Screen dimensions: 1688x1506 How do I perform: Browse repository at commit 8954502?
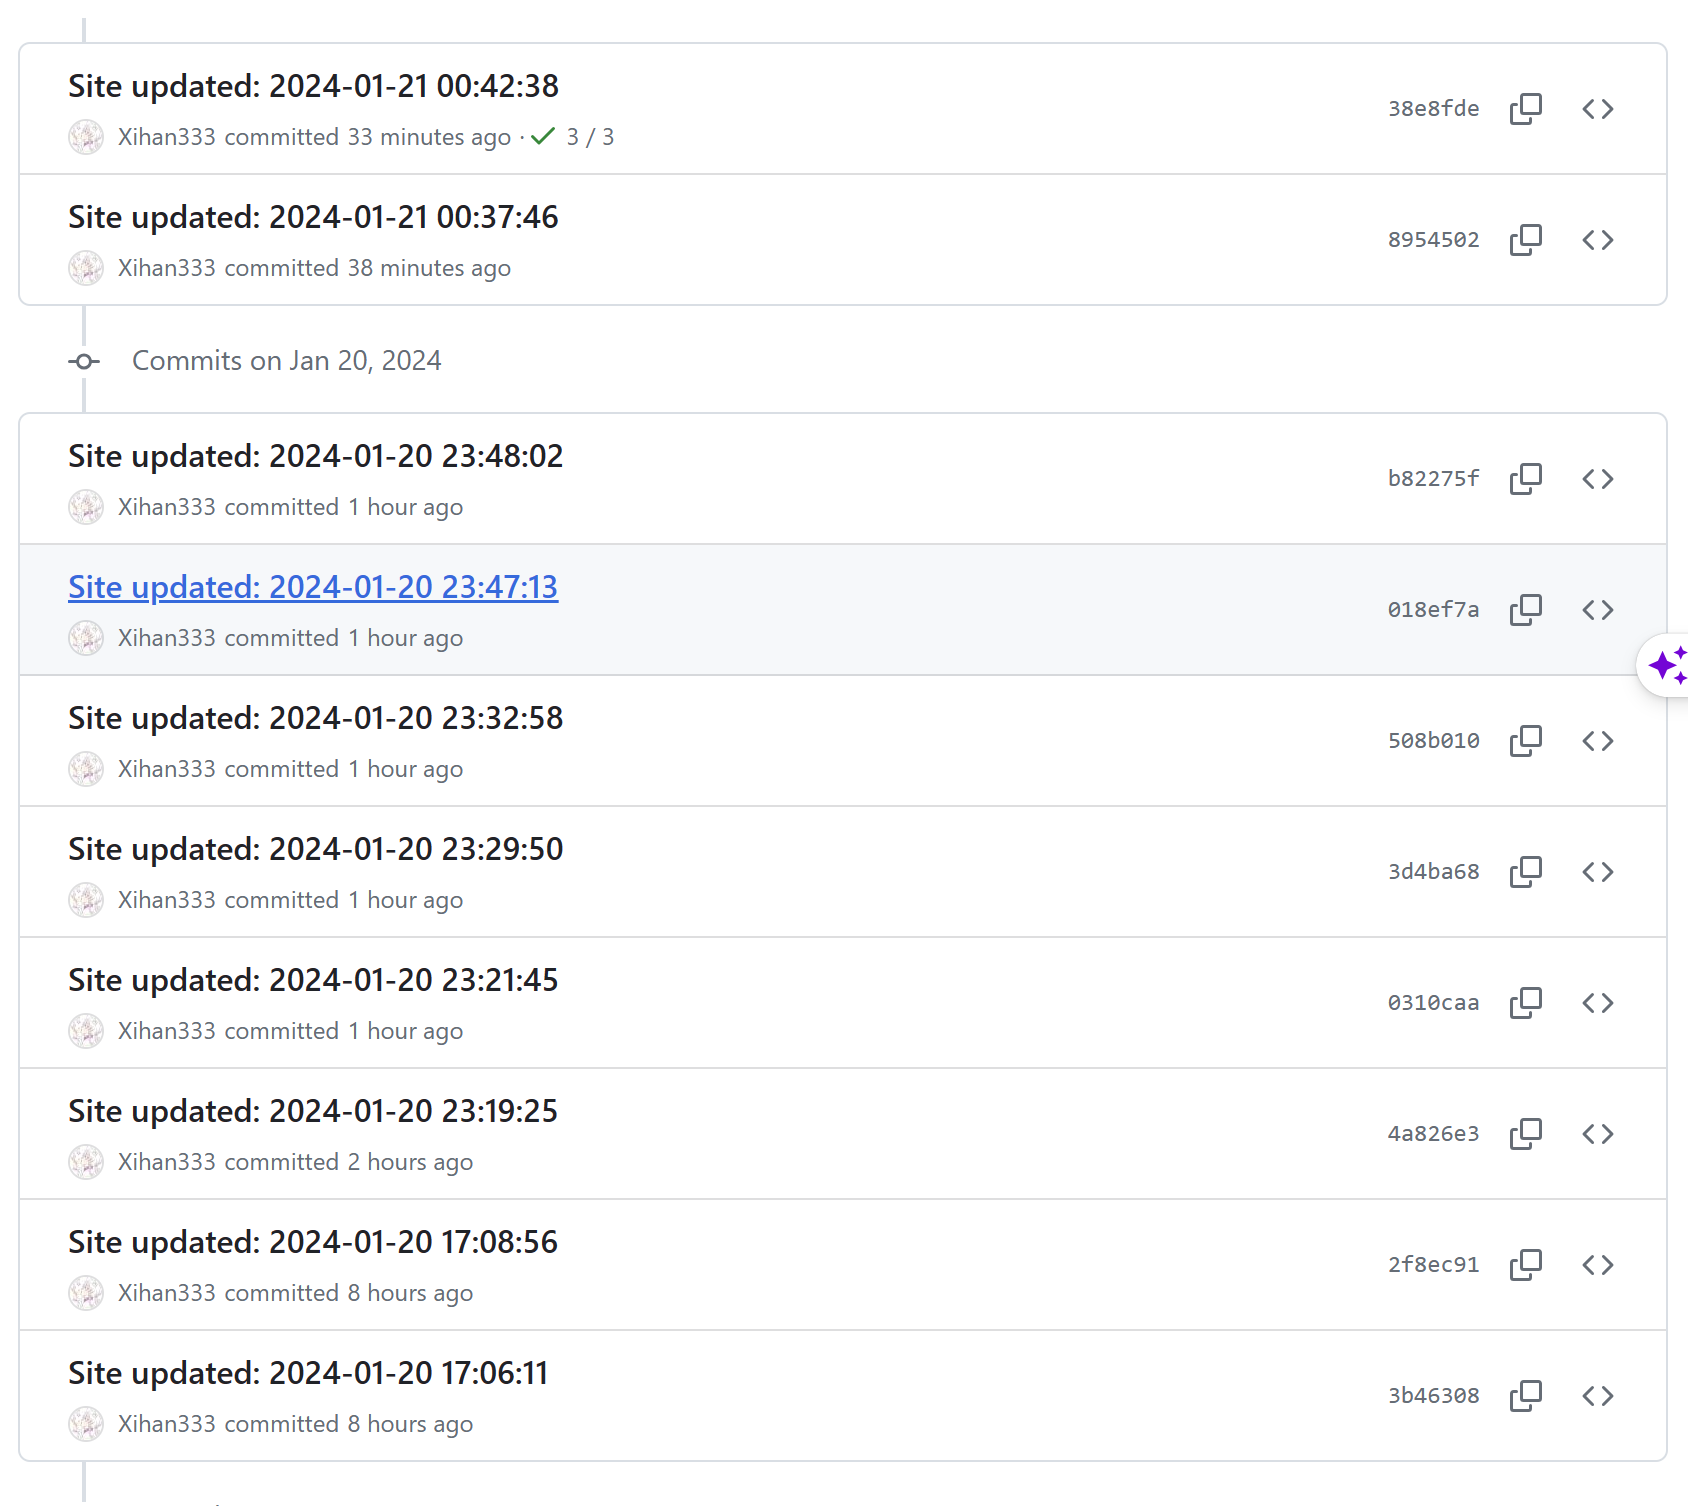coord(1598,239)
